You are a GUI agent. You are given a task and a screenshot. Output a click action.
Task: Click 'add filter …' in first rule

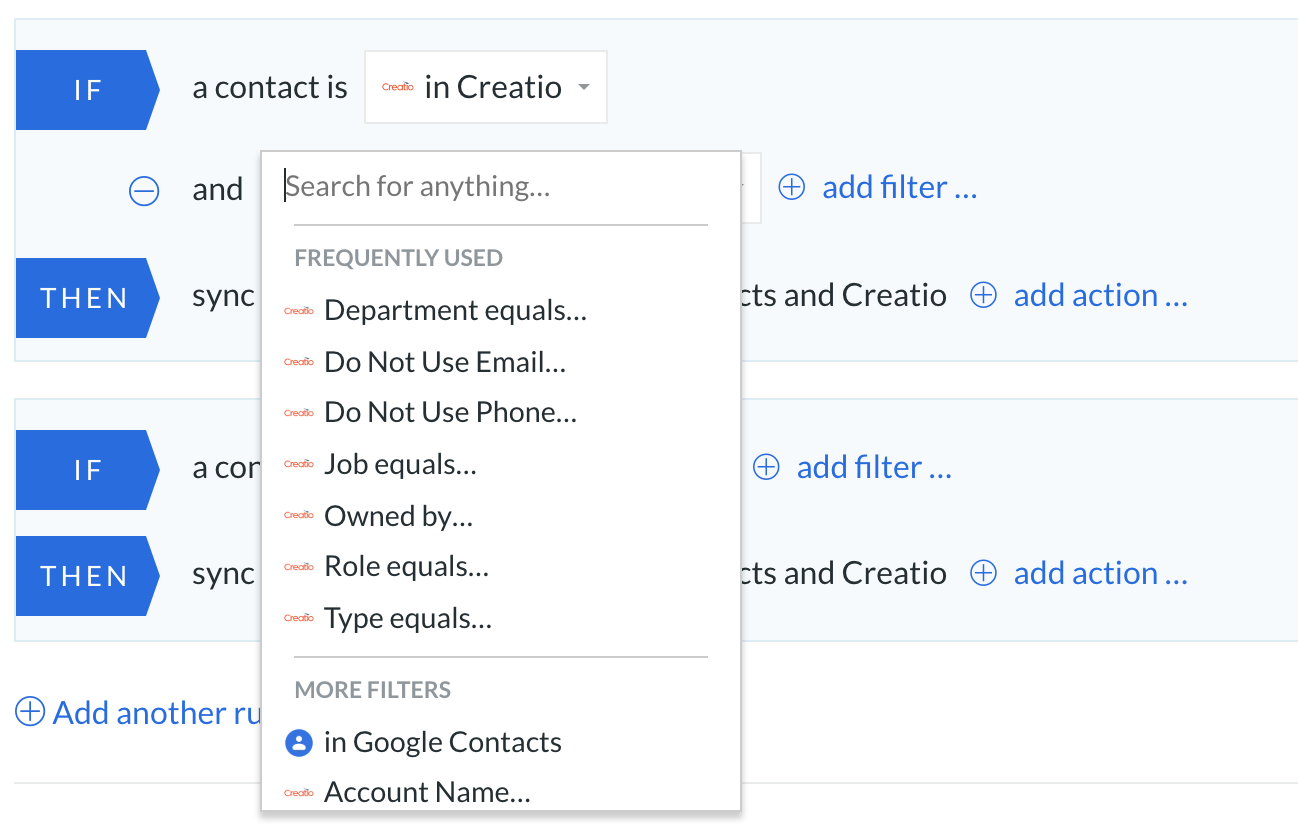point(899,187)
